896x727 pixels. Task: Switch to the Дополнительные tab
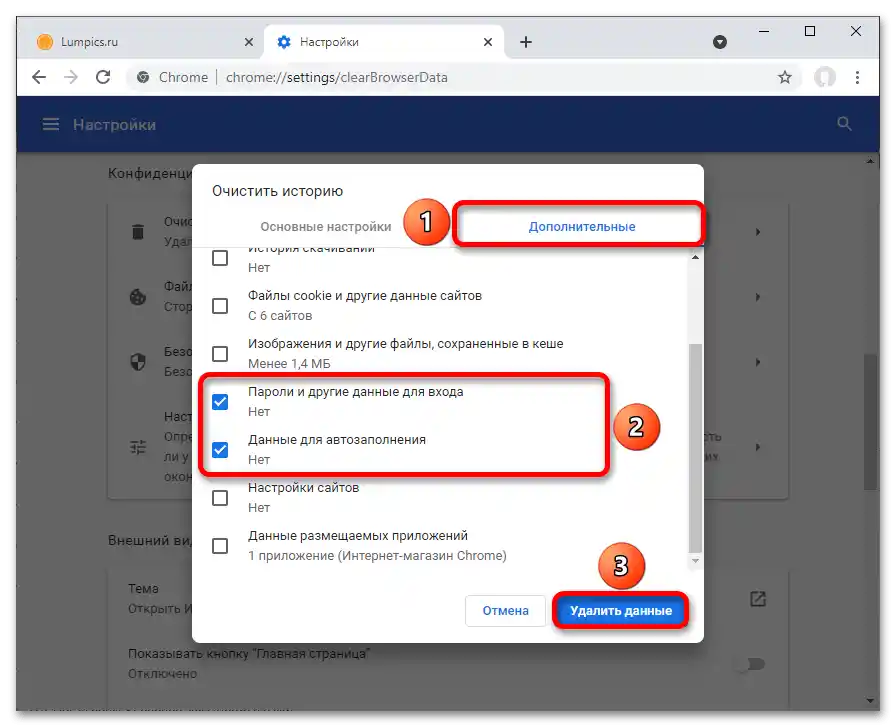(x=581, y=226)
